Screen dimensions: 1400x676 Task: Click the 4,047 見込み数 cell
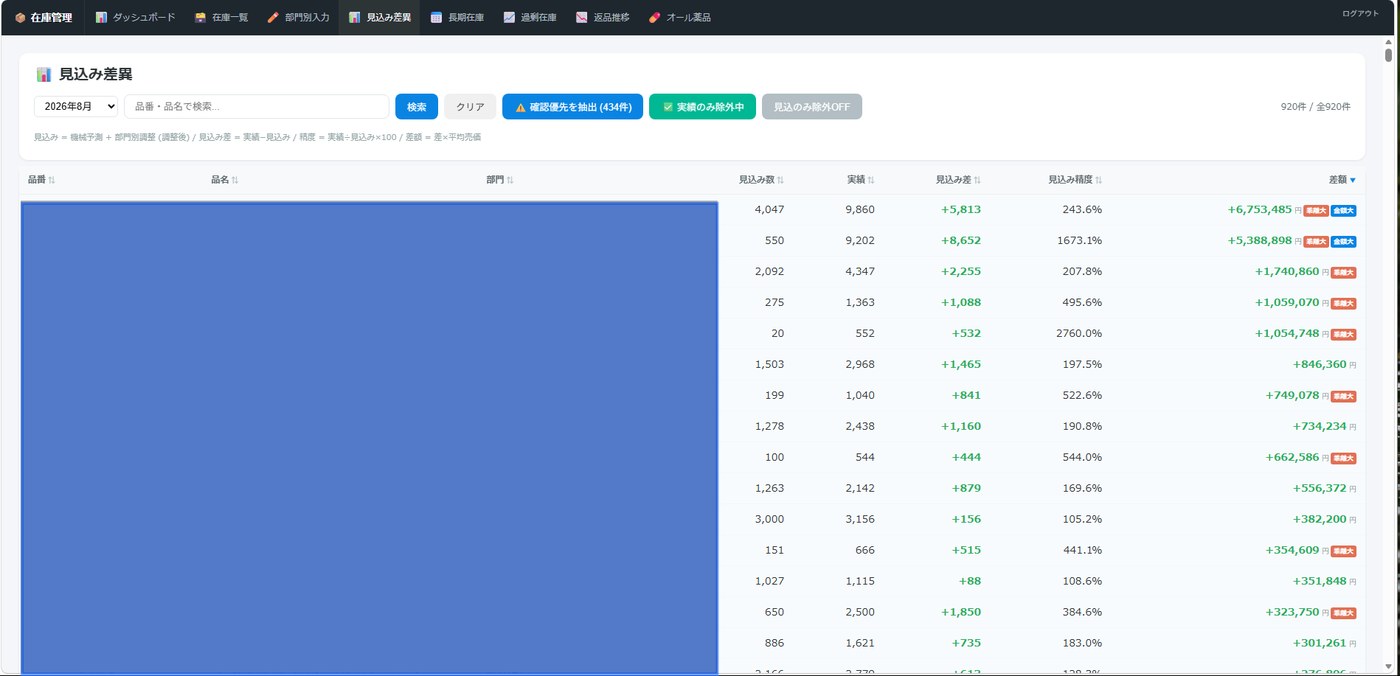pos(769,210)
